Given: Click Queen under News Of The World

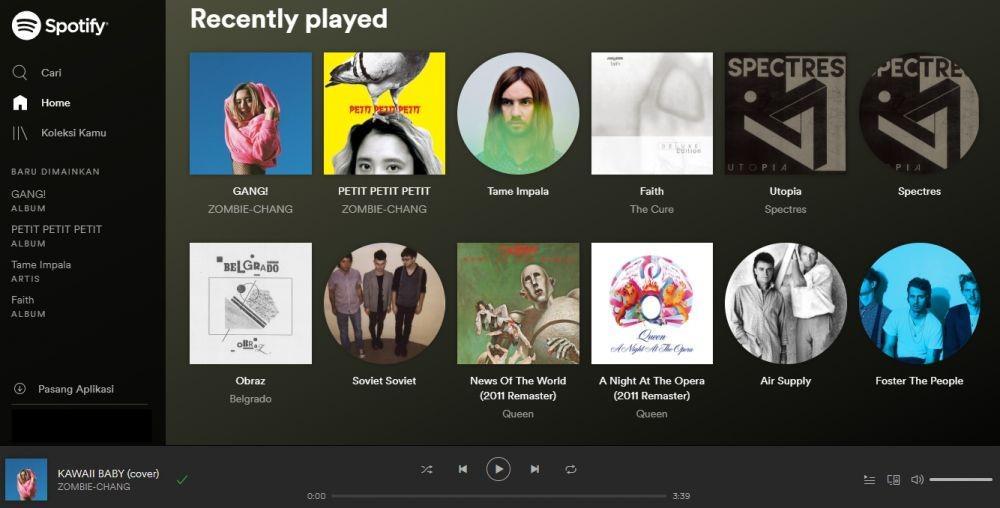Looking at the screenshot, I should [x=518, y=414].
